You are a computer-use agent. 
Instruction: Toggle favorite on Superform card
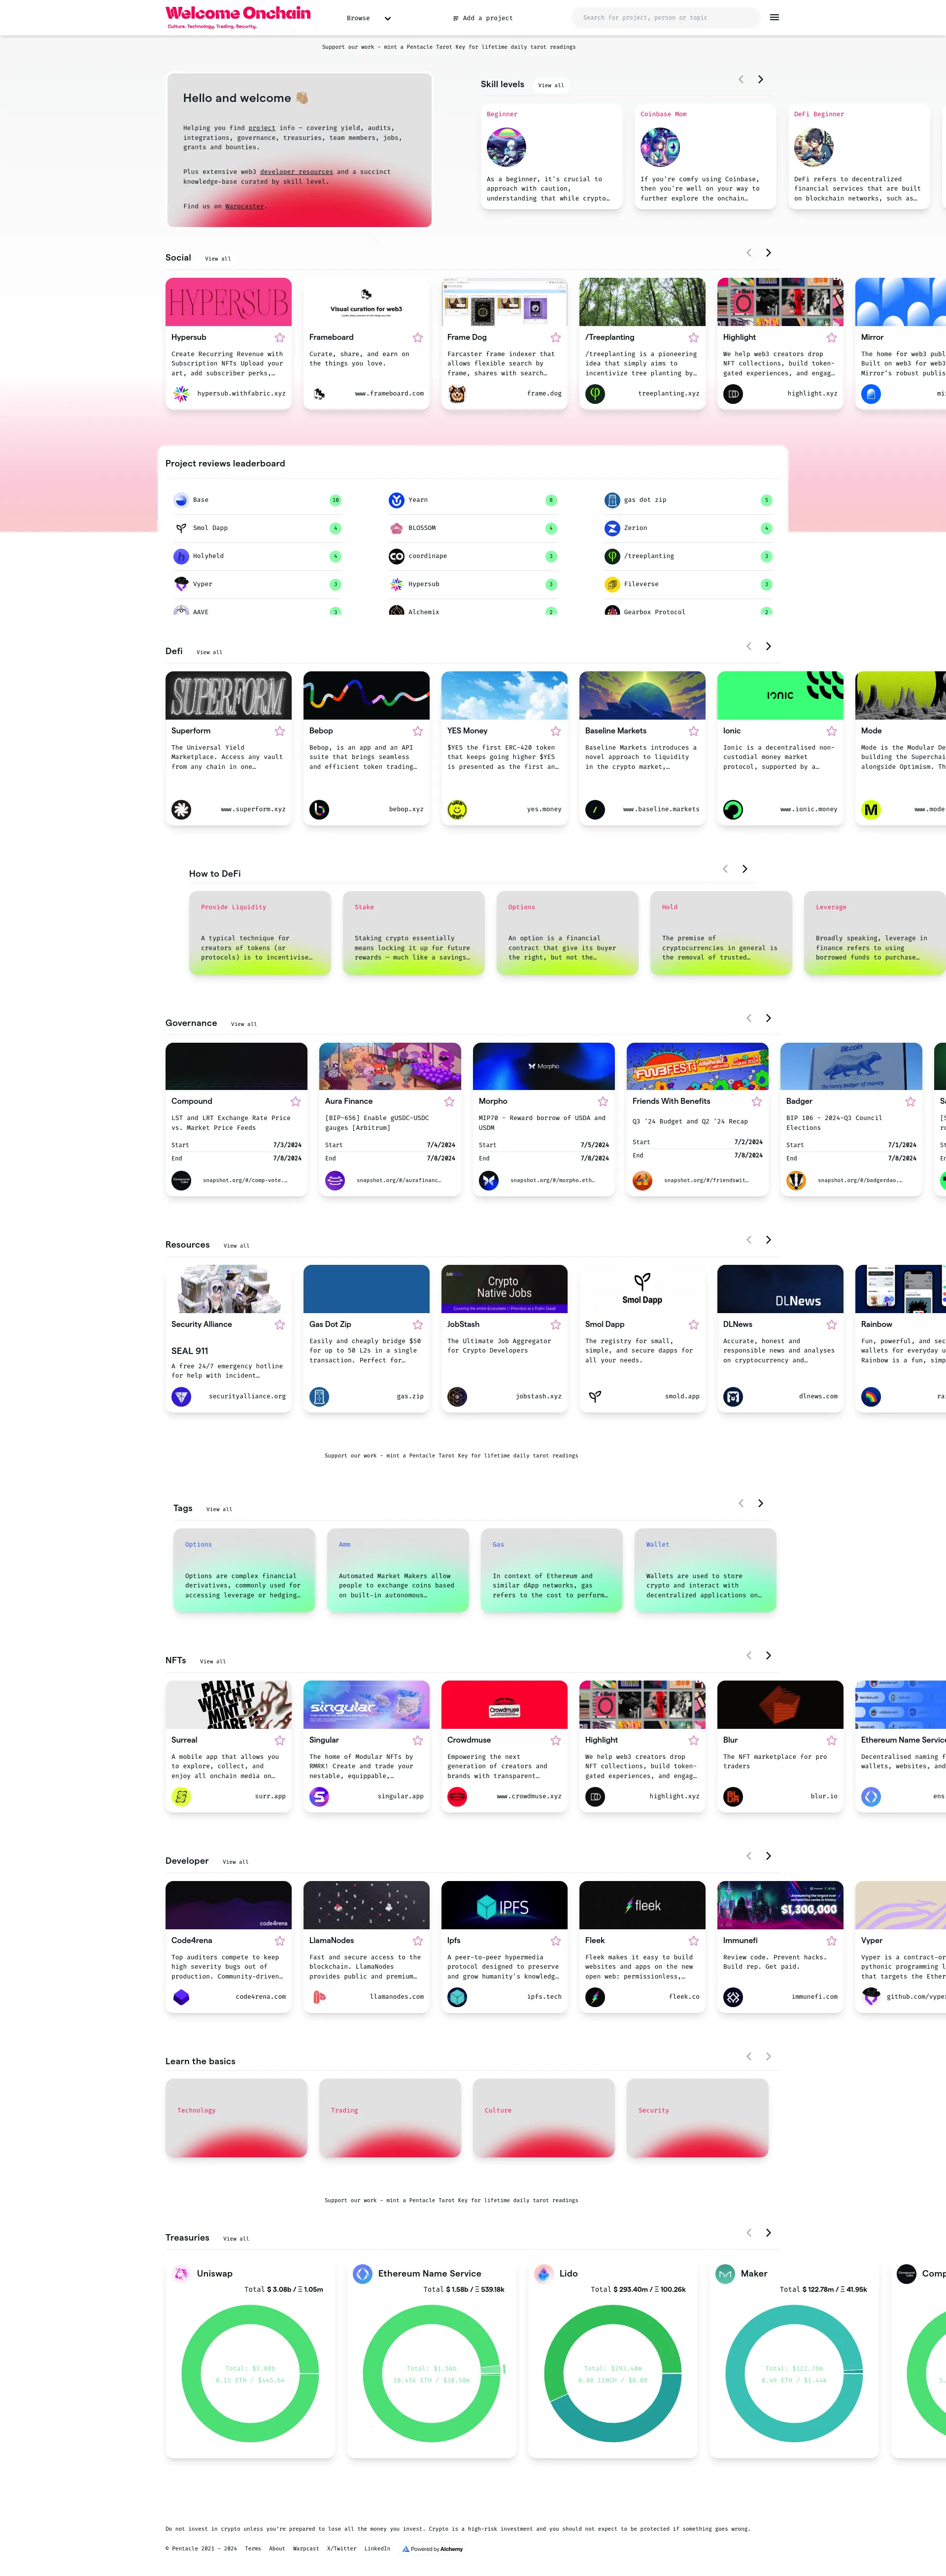click(280, 731)
